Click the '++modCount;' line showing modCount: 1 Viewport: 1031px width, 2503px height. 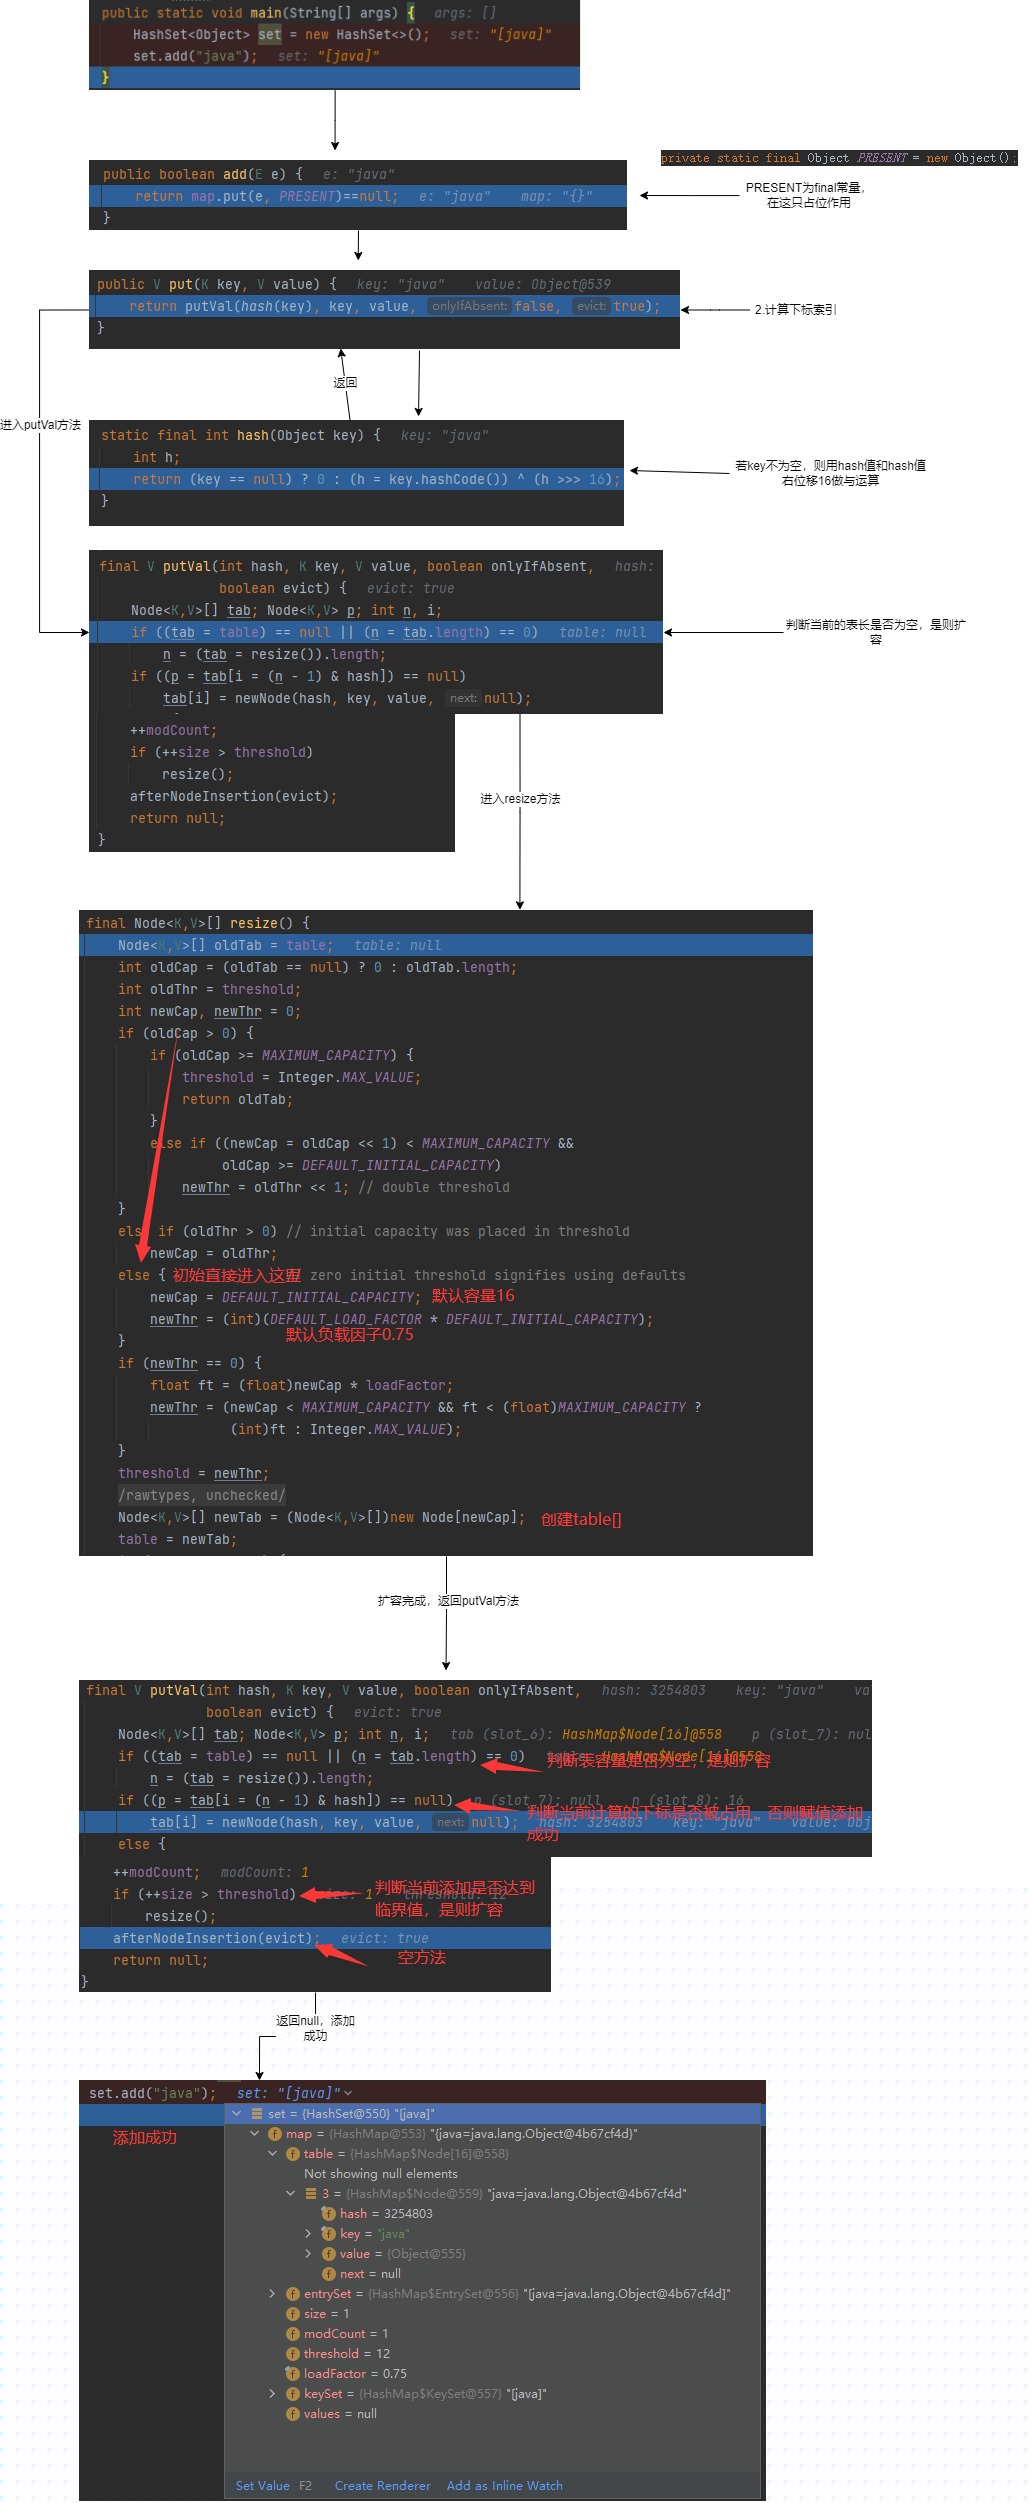(156, 1872)
